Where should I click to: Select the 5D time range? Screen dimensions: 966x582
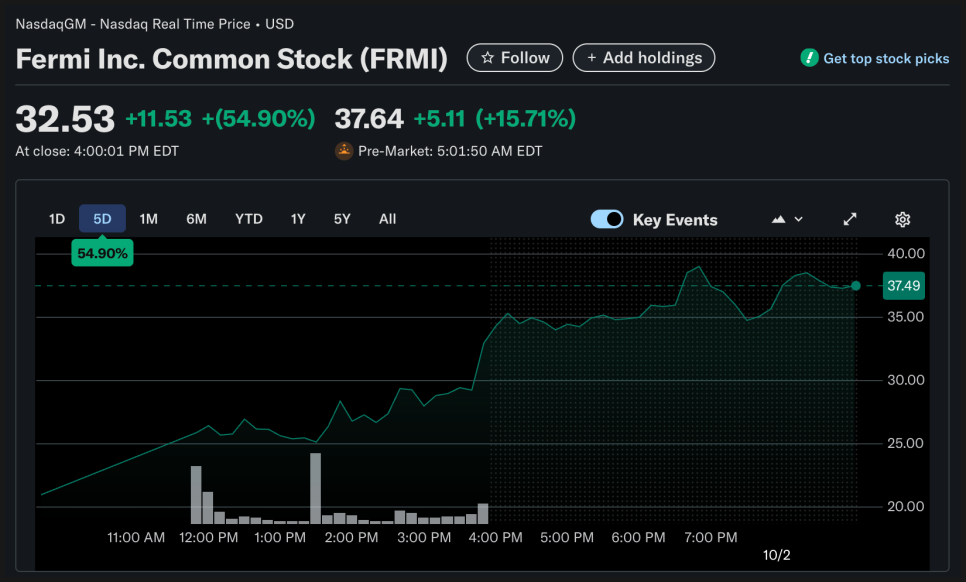coord(102,219)
